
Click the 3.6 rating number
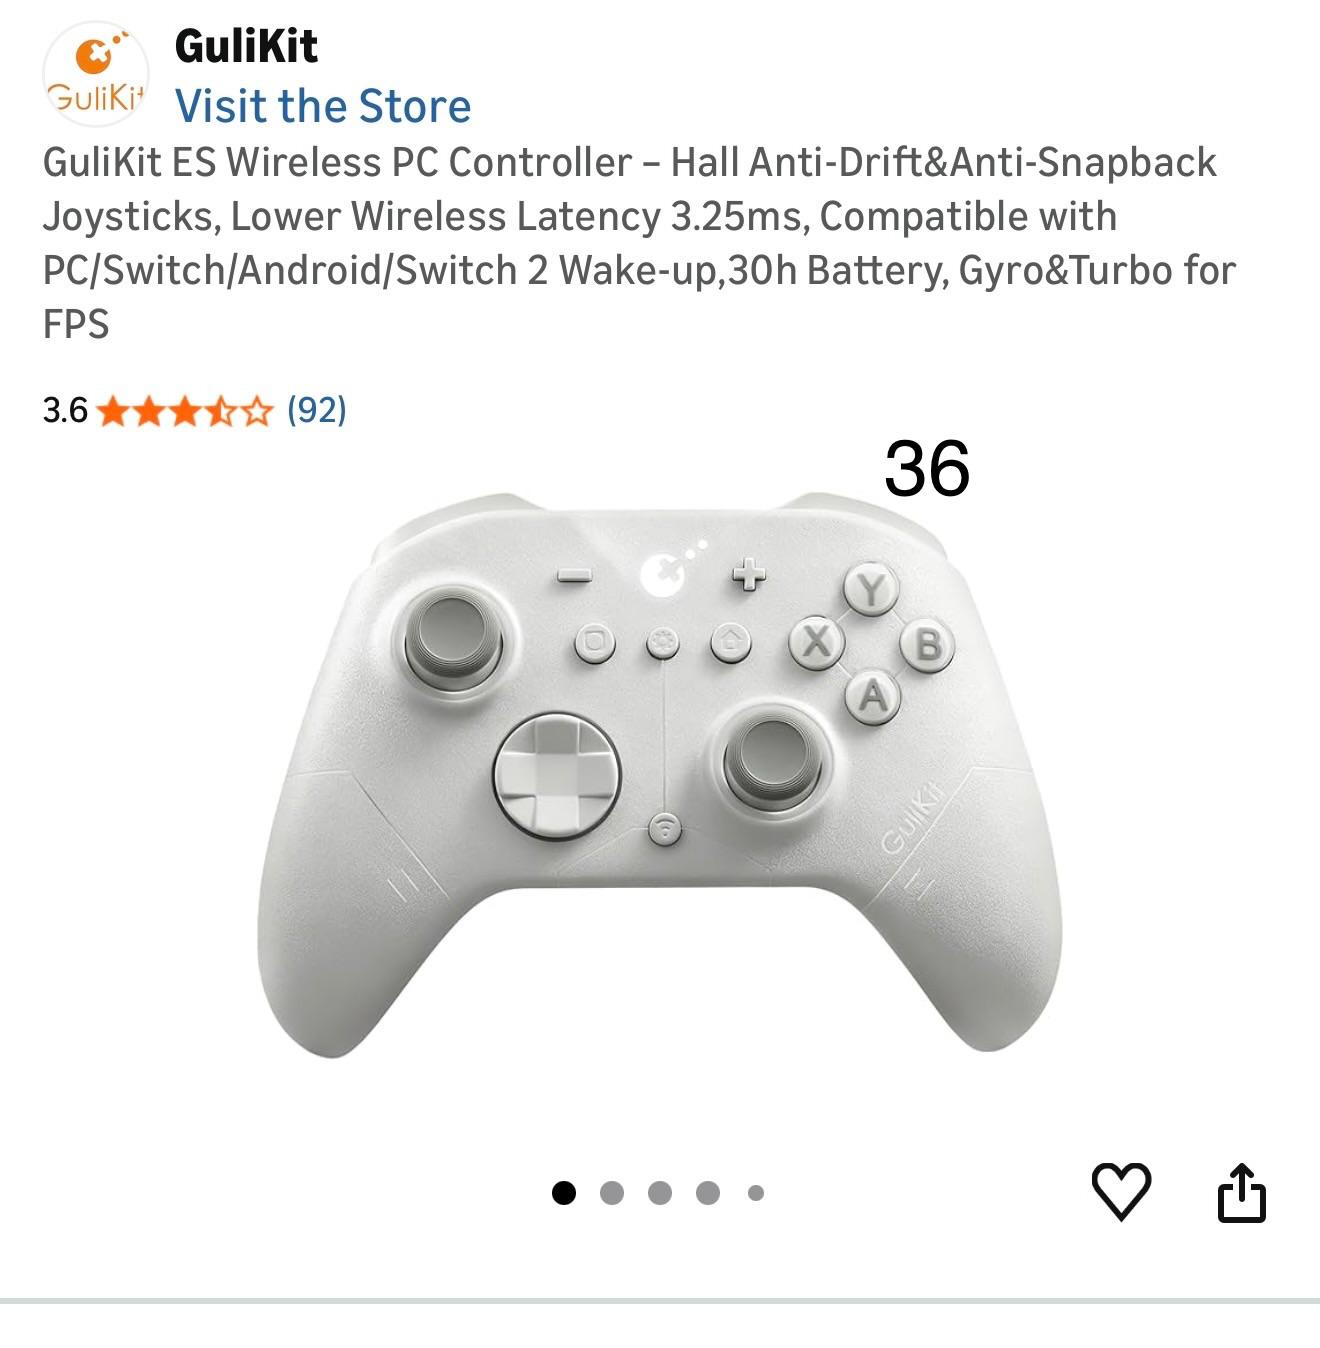65,411
